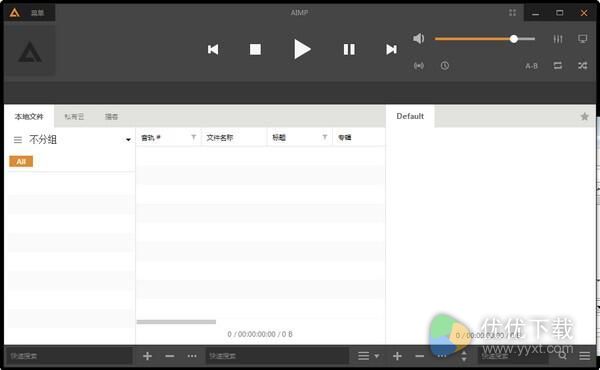This screenshot has height=370, width=600.
Task: Click the album art placeholder
Action: click(x=30, y=51)
